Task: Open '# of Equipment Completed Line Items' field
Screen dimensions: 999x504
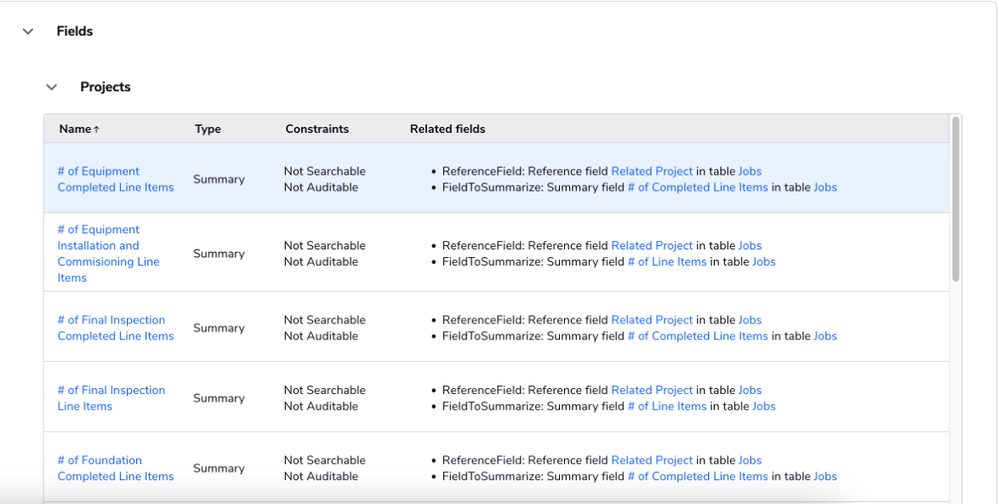Action: pyautogui.click(x=115, y=179)
